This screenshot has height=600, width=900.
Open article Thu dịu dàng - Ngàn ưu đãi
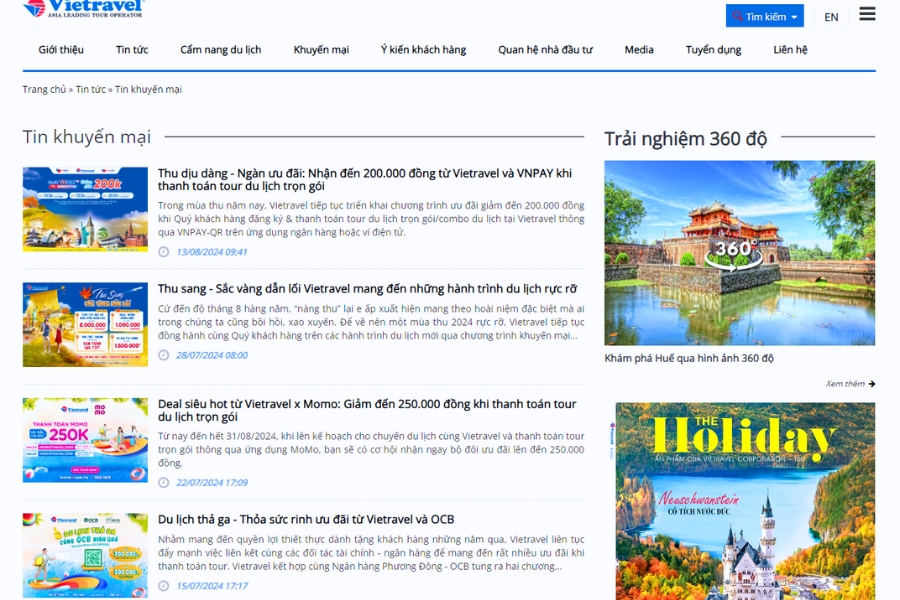[365, 180]
